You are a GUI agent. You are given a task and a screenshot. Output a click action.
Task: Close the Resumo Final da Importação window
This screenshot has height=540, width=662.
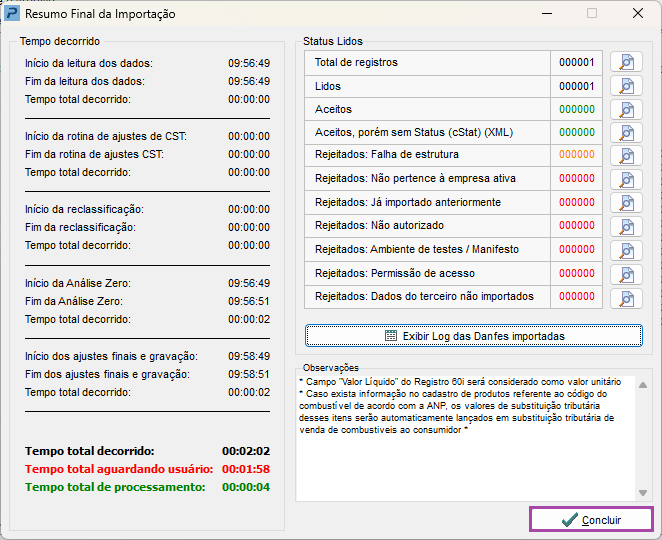638,14
